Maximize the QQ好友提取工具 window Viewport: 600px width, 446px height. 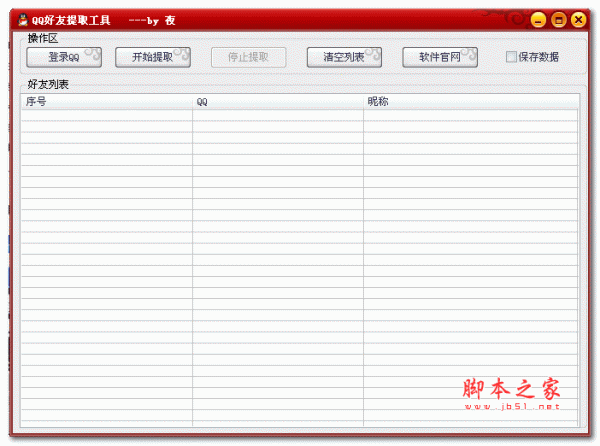pos(558,20)
